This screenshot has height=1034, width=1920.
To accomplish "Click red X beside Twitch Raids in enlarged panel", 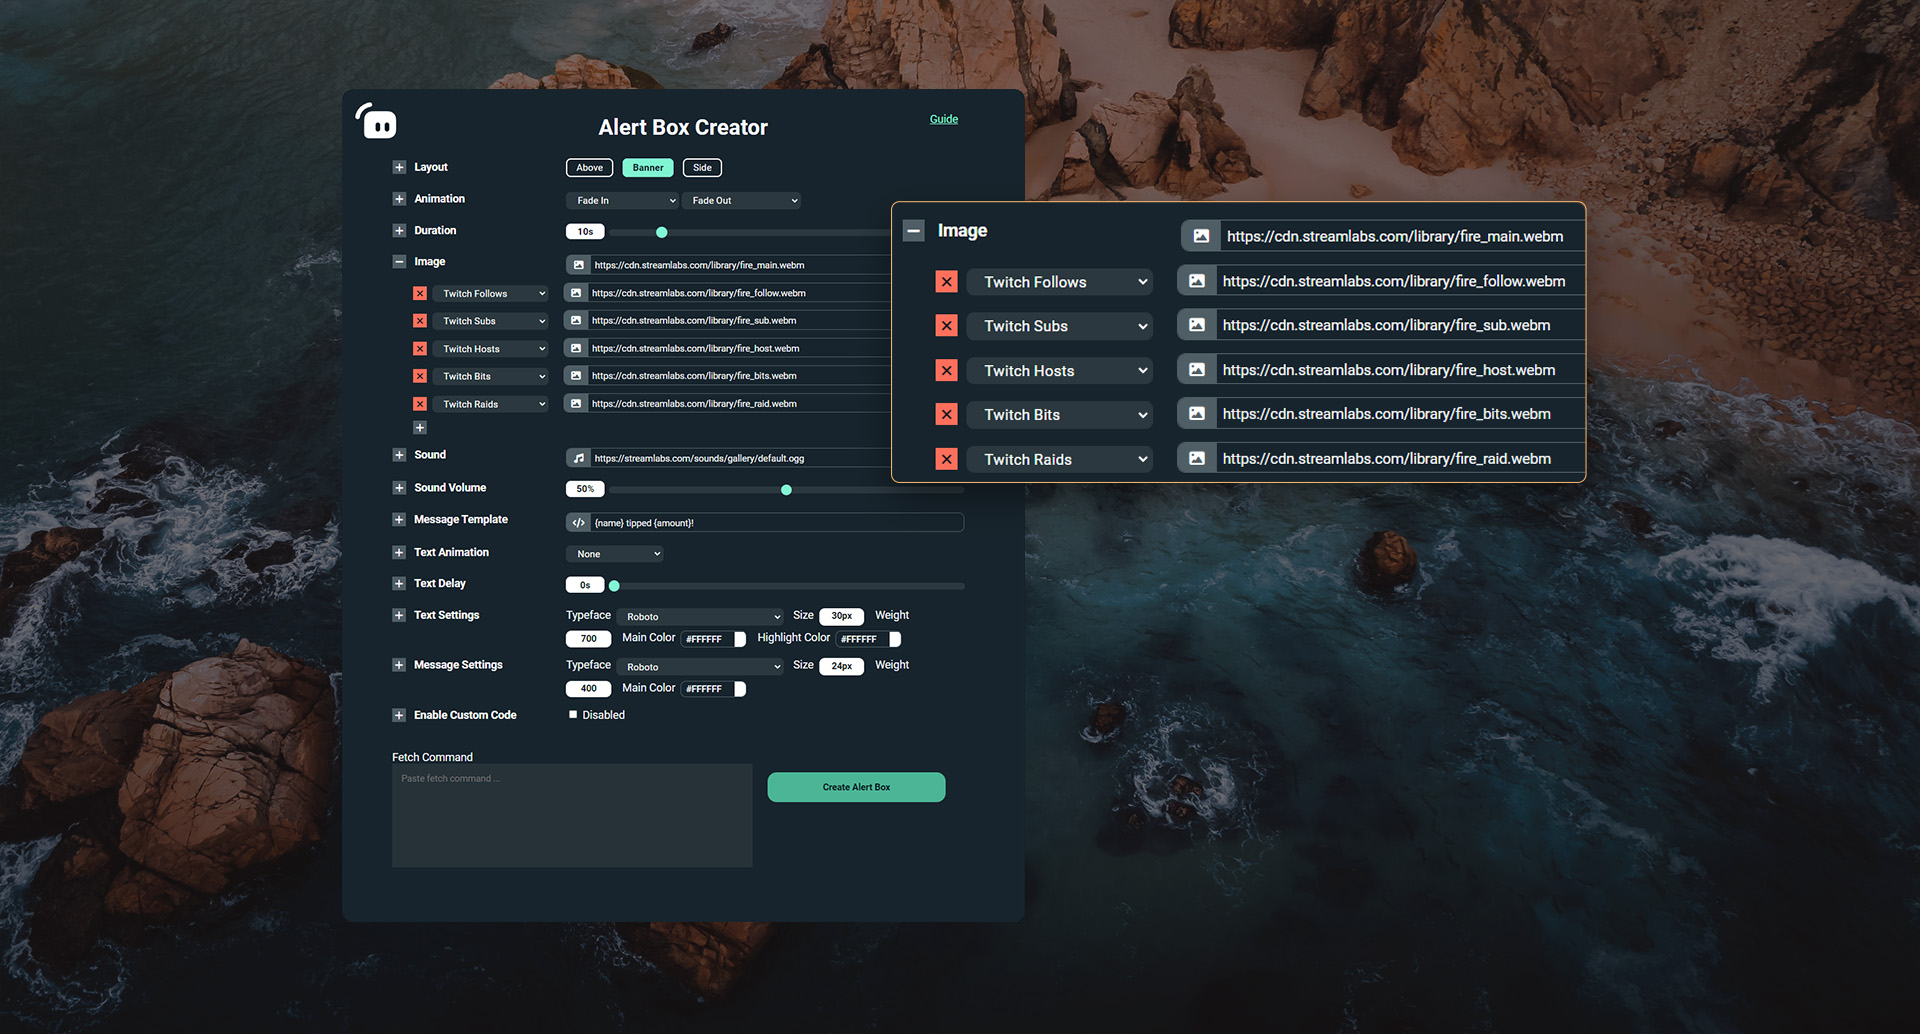I will 946,459.
